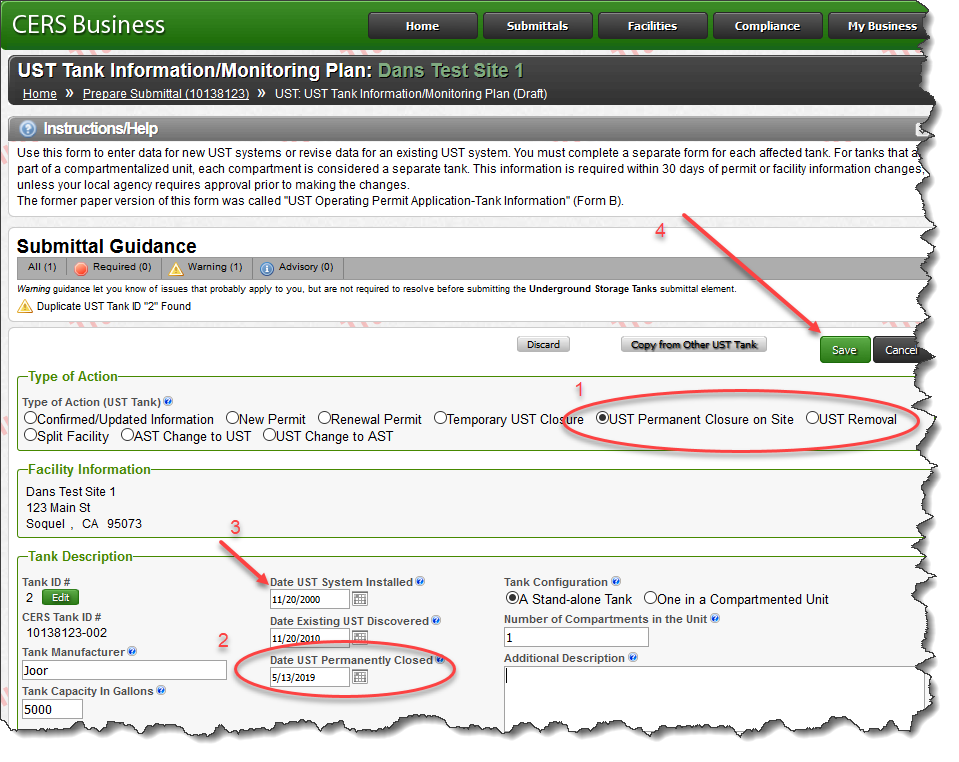Choose One in a Compartmented Unit
This screenshot has width=959, height=762.
(x=651, y=599)
